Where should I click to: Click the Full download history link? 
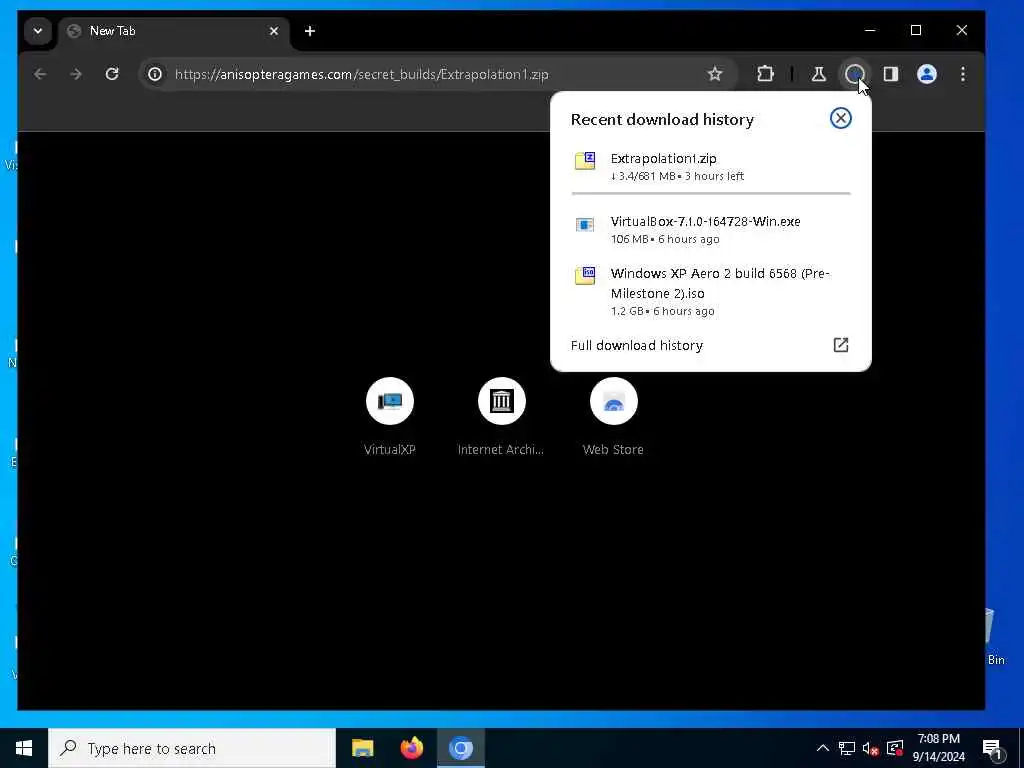pyautogui.click(x=637, y=345)
